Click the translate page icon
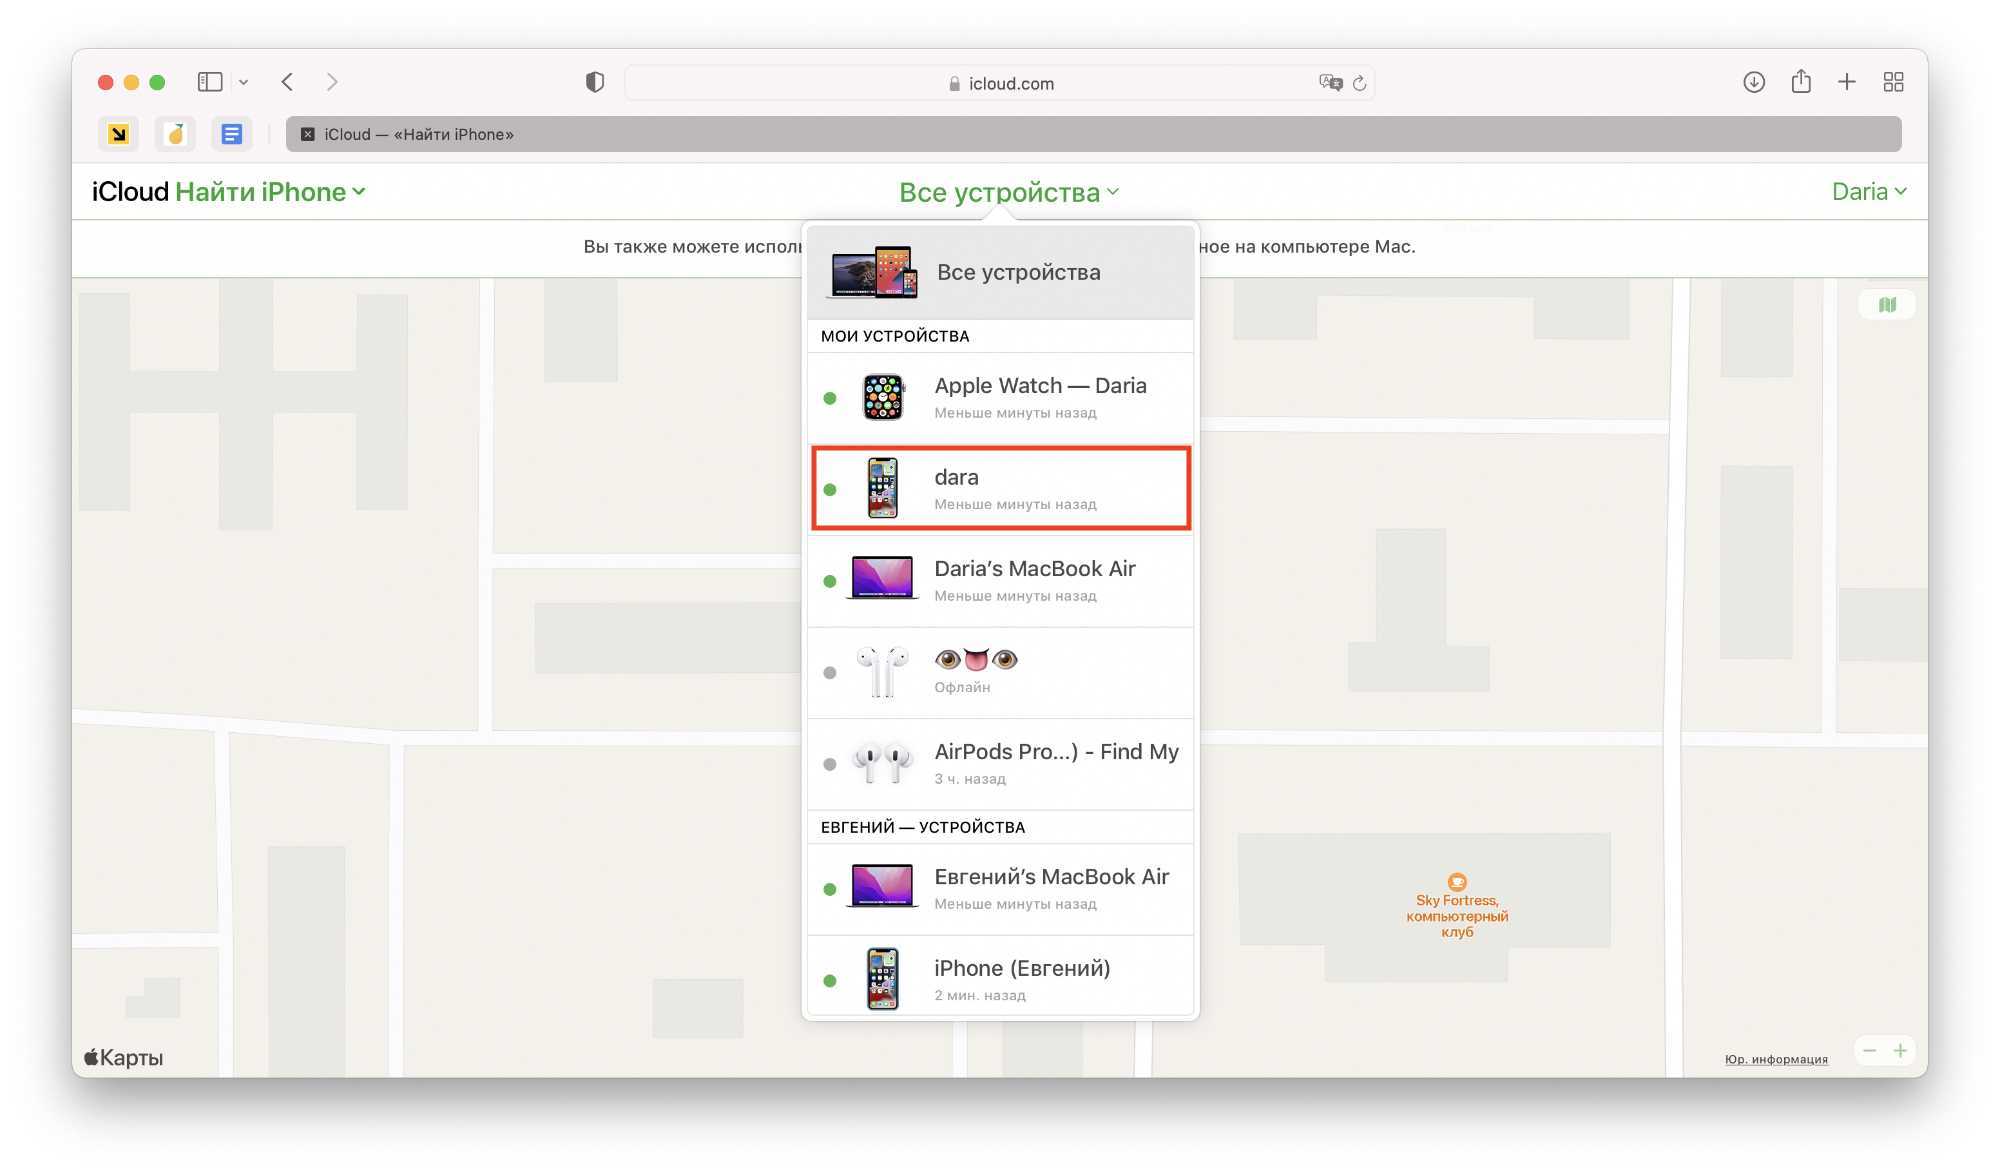Viewport: 2000px width, 1173px height. click(1330, 83)
